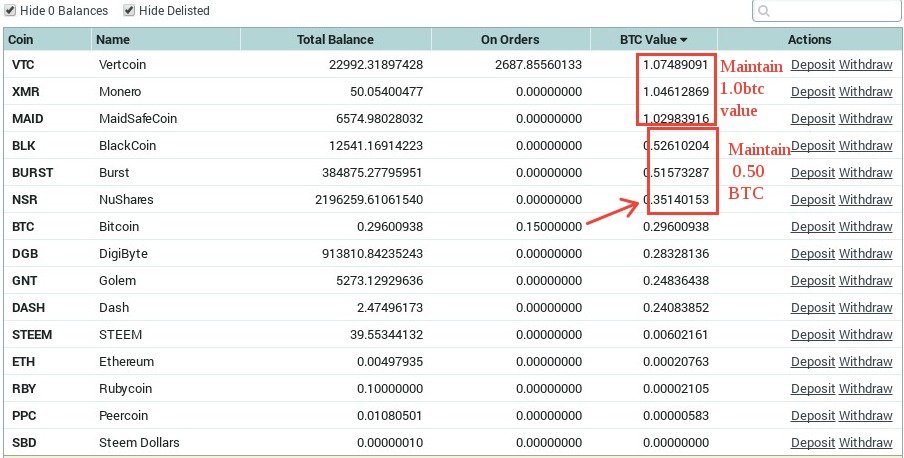Image resolution: width=904 pixels, height=458 pixels.
Task: Click Deposit for DigiByte
Action: coord(813,254)
